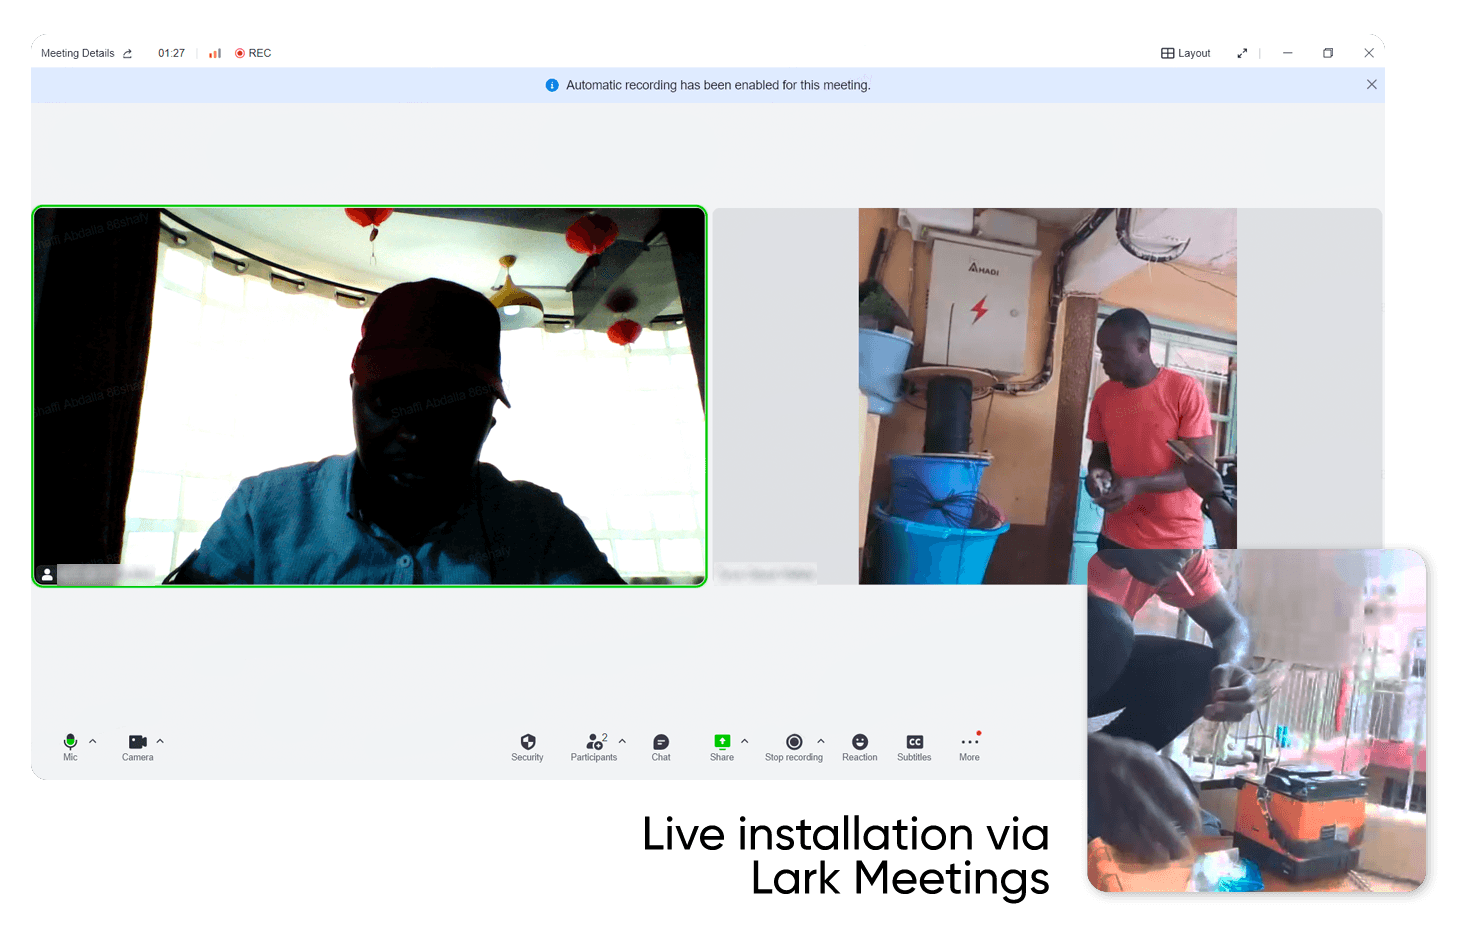
Task: Open the Reaction emoji picker
Action: pos(860,747)
